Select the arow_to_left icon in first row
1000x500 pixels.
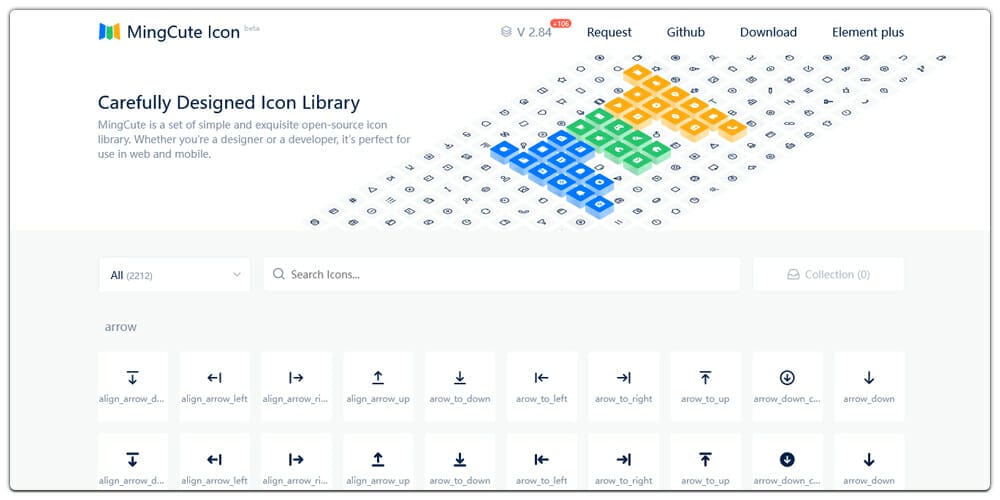tap(541, 378)
